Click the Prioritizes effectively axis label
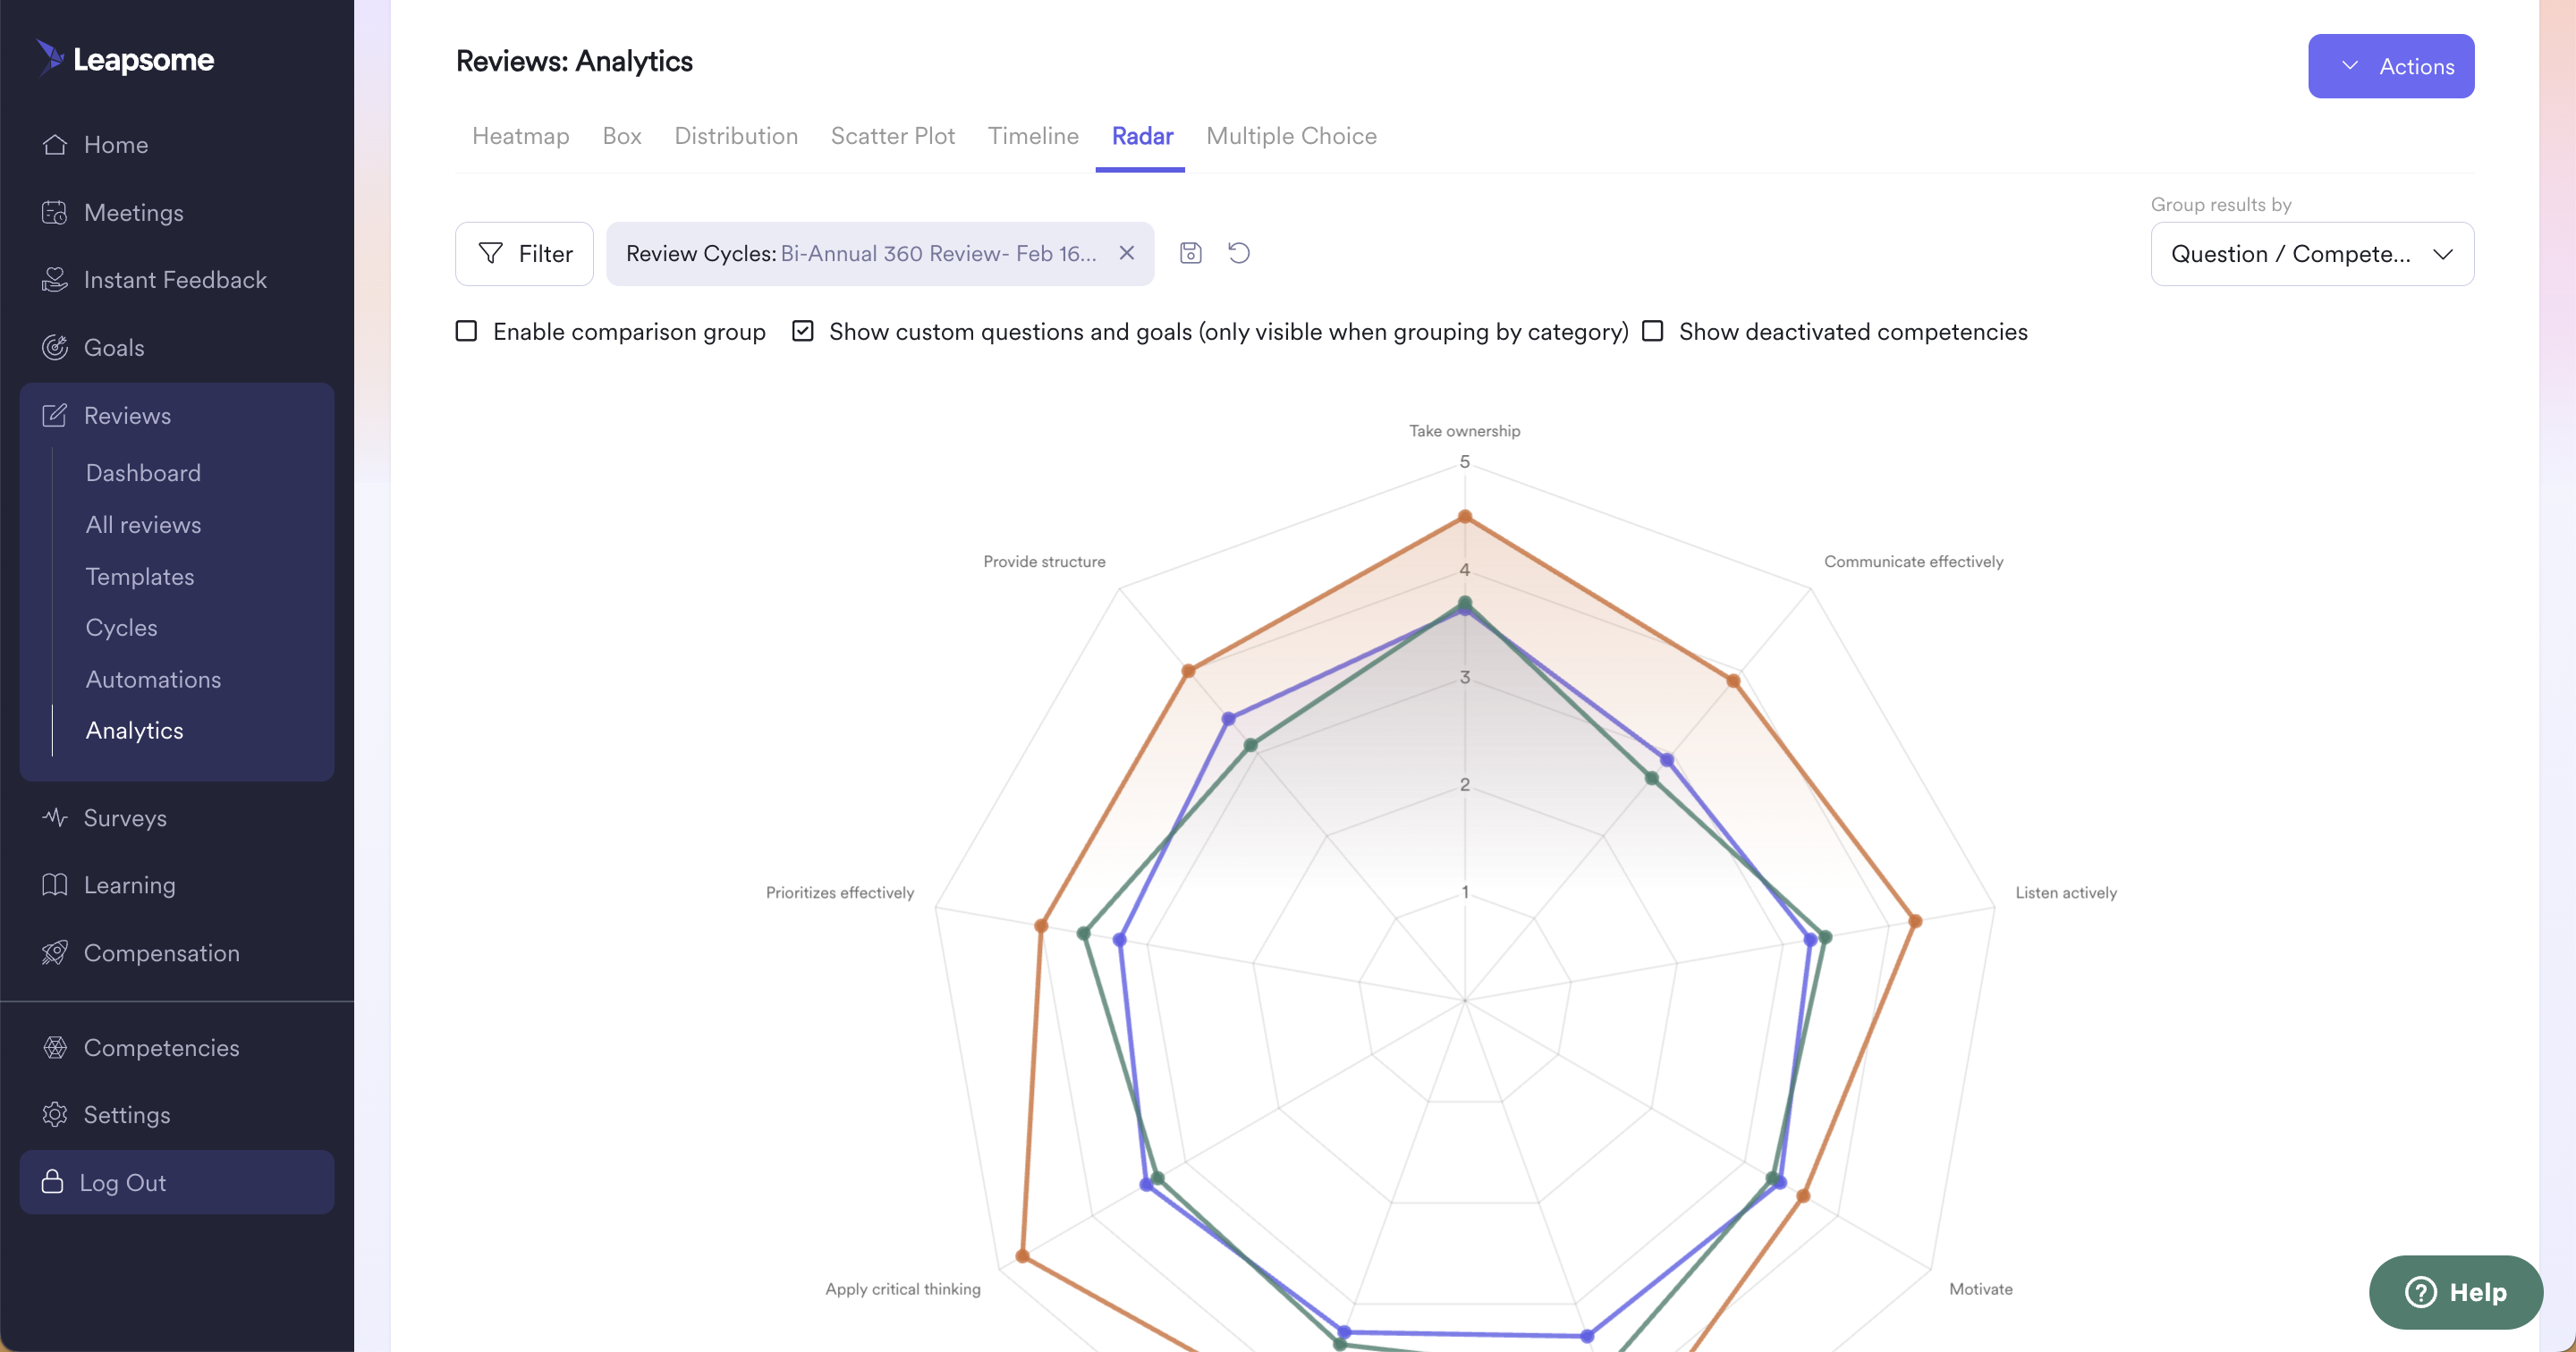 coord(840,893)
